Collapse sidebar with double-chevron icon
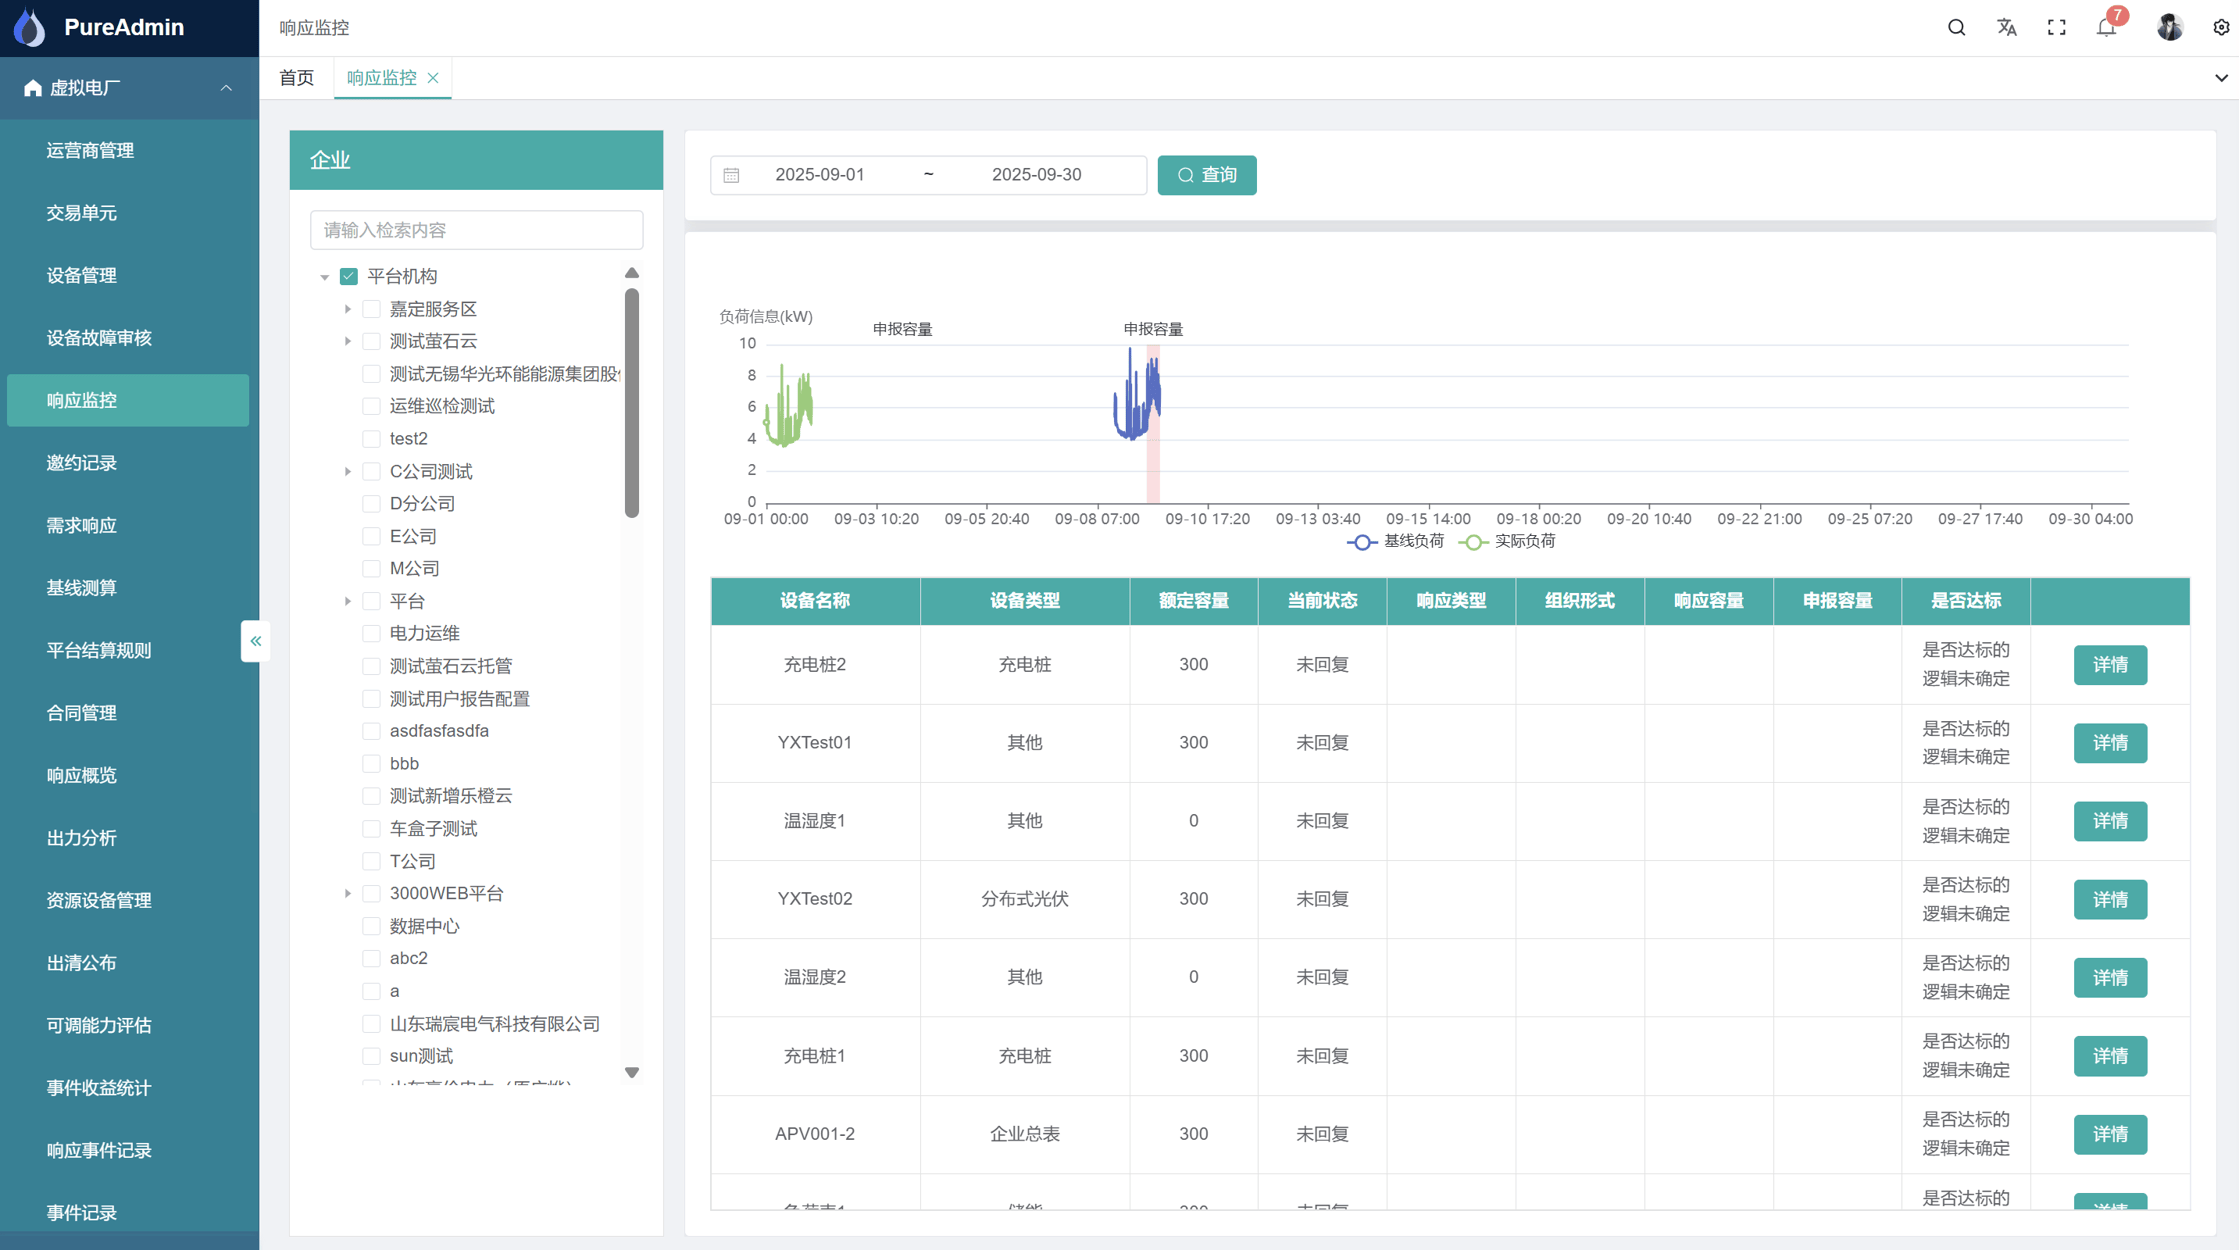This screenshot has width=2239, height=1250. 255,641
